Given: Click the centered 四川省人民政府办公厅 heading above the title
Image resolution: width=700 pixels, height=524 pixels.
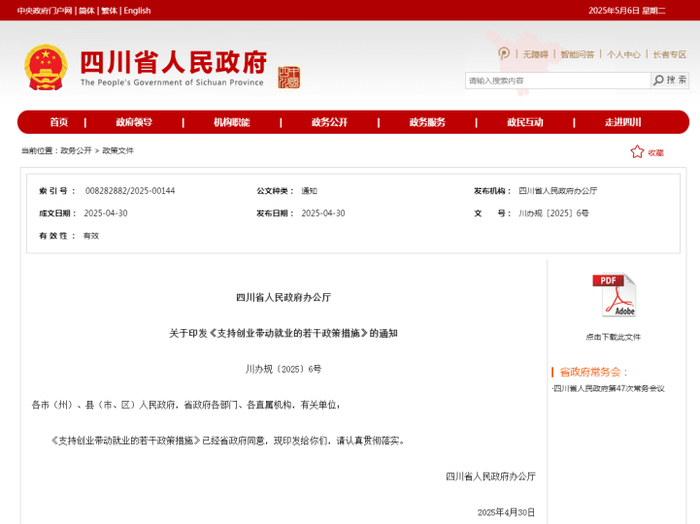Looking at the screenshot, I should (x=283, y=297).
